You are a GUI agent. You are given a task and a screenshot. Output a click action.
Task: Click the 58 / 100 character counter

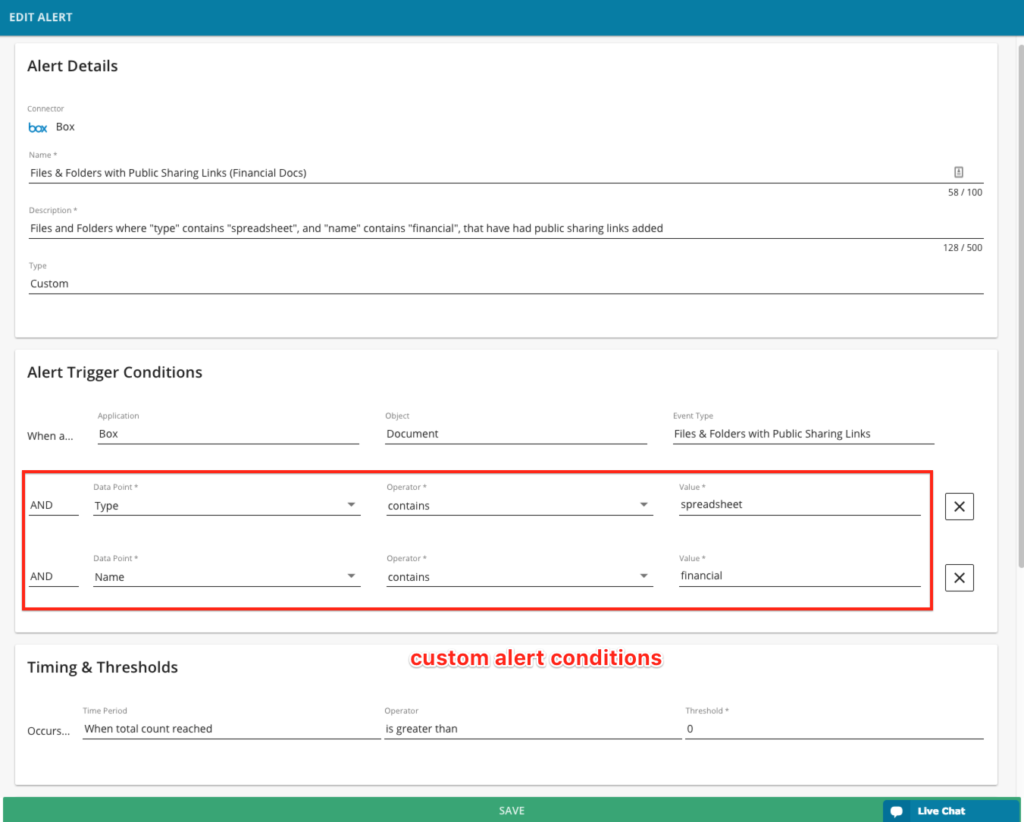coord(965,193)
